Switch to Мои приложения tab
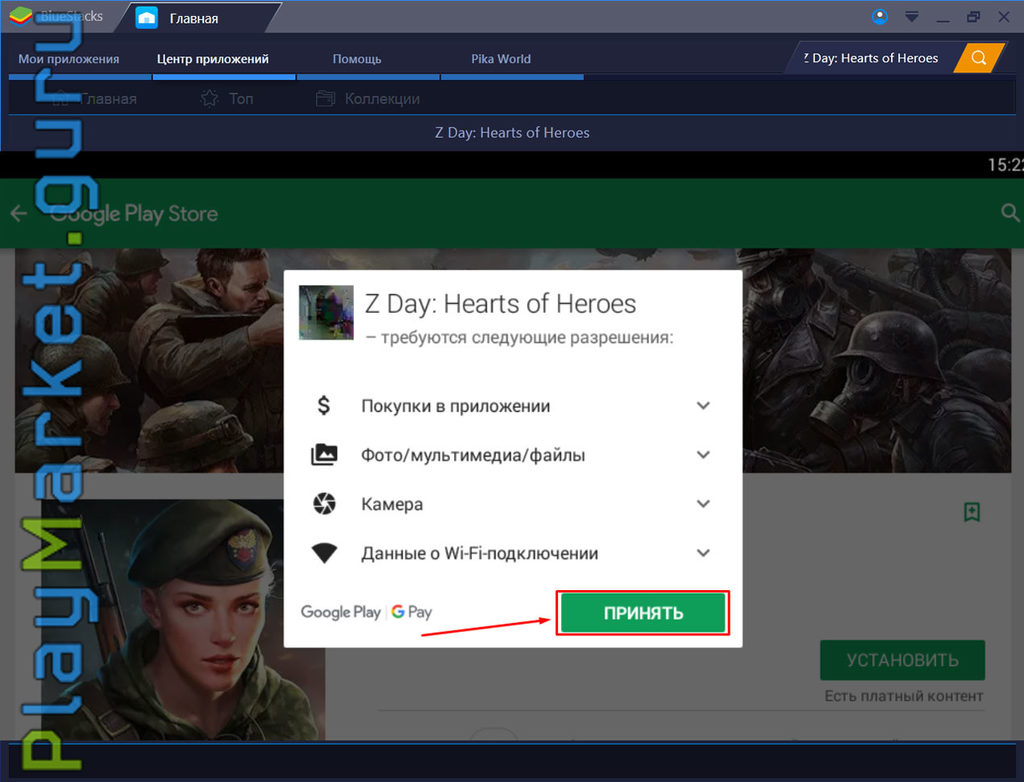 (69, 59)
